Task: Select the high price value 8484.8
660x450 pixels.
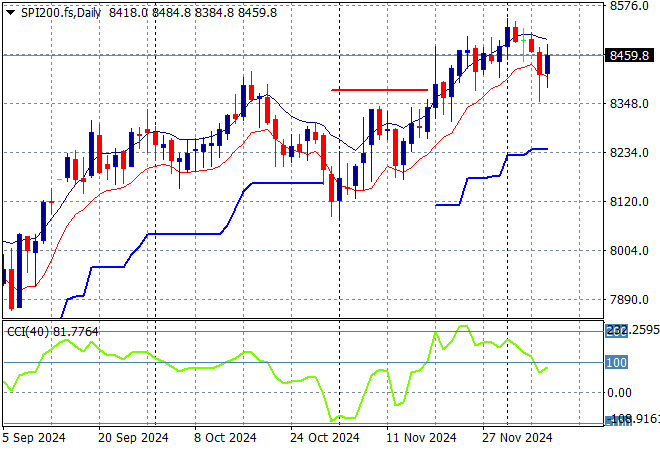Action: (171, 13)
